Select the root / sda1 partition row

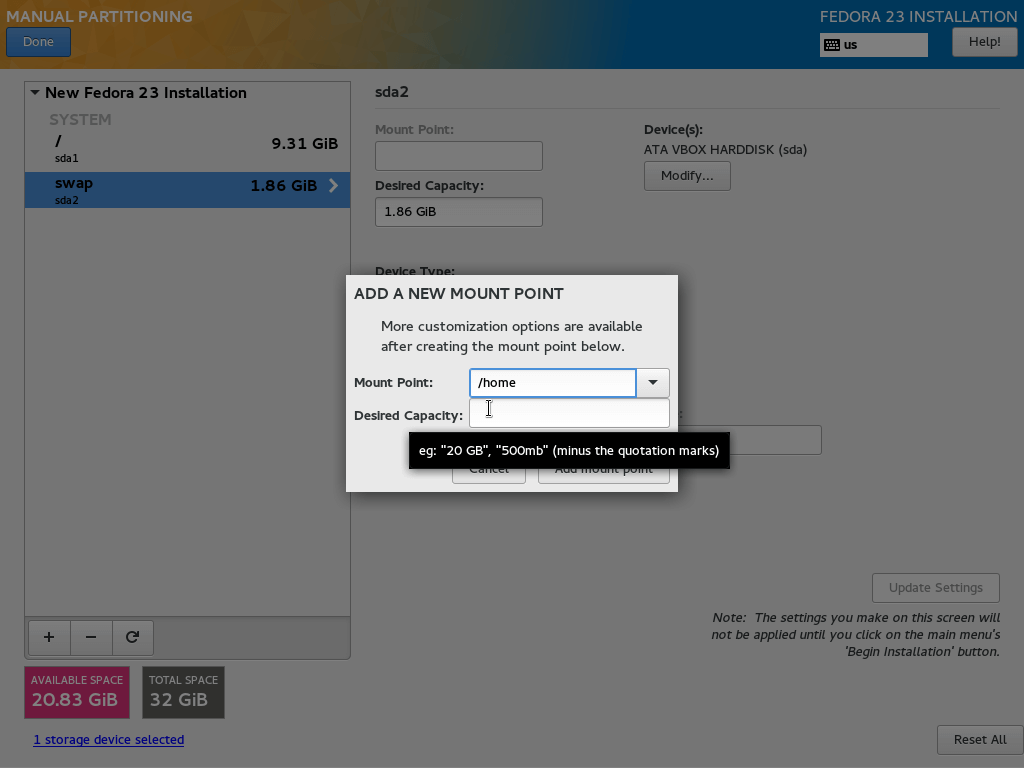(187, 149)
